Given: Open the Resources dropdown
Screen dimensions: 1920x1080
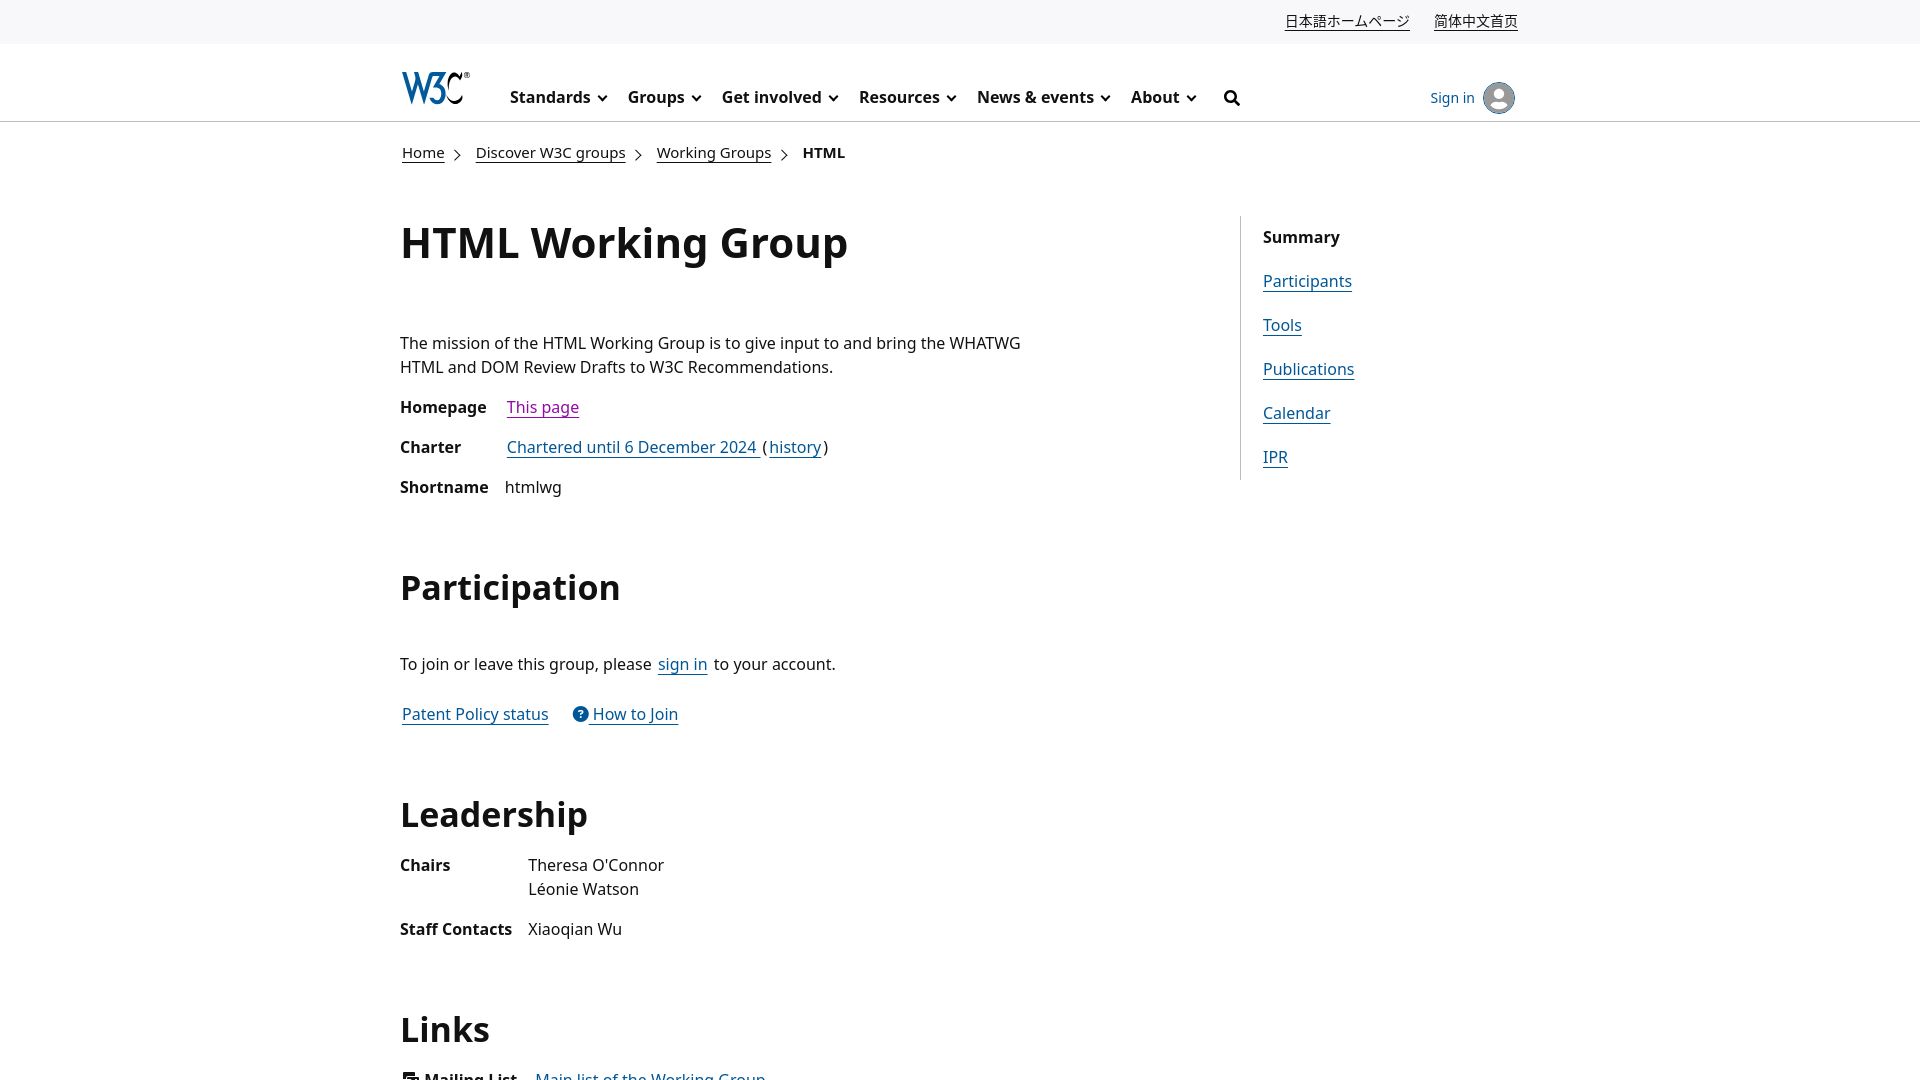Looking at the screenshot, I should (907, 98).
